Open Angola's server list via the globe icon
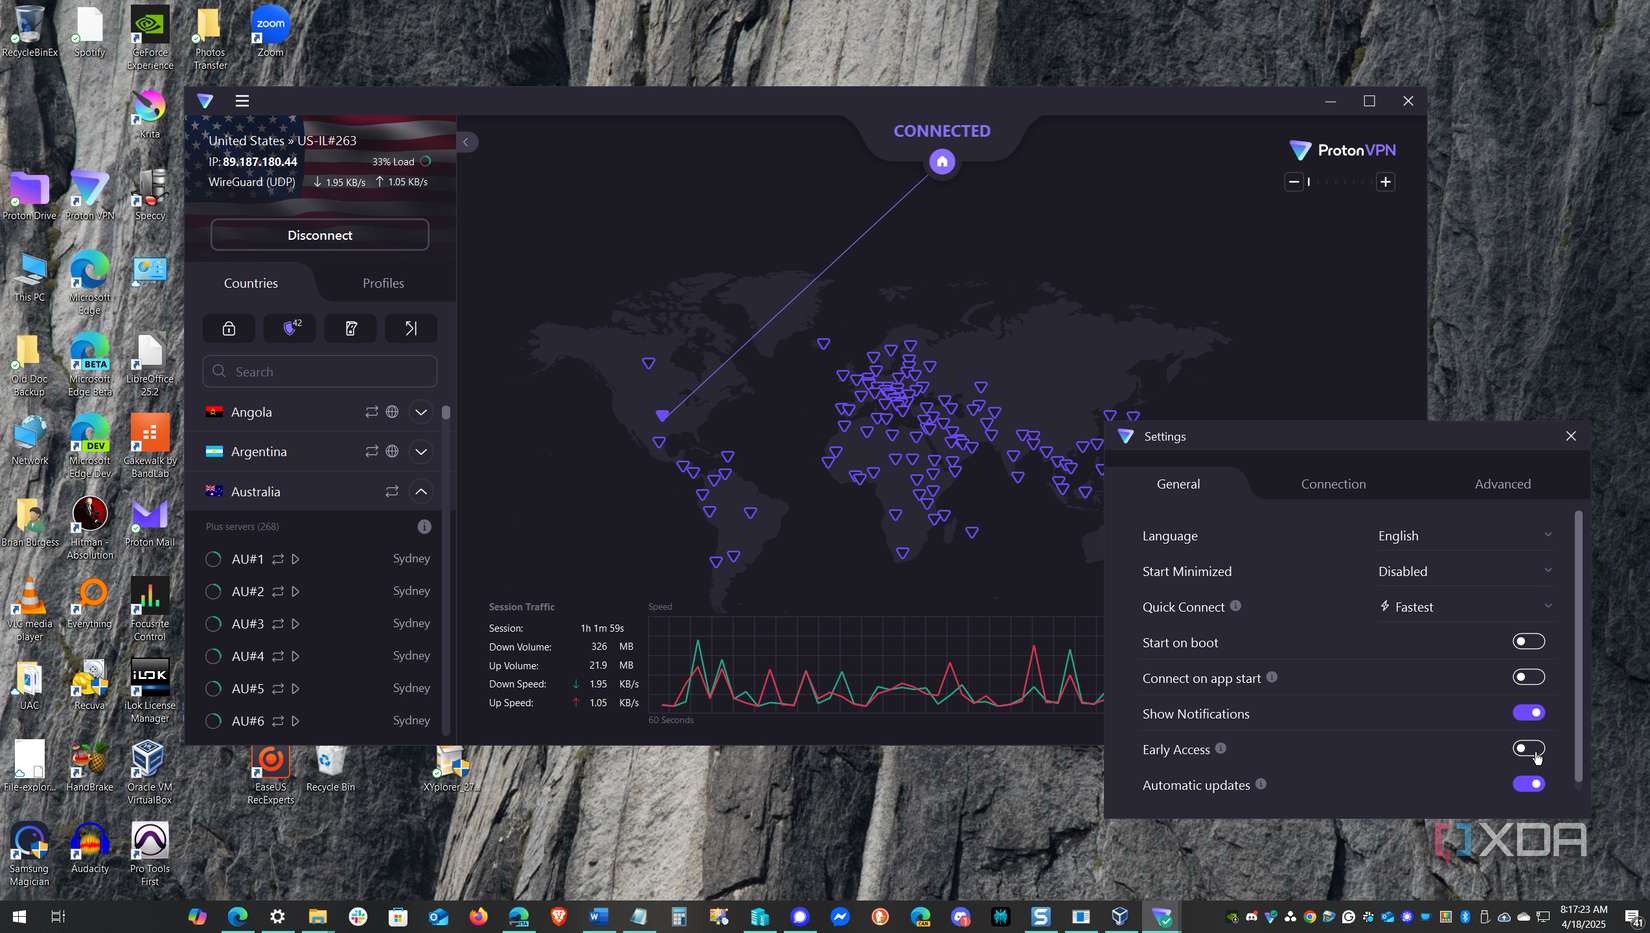Image resolution: width=1650 pixels, height=933 pixels. pos(390,411)
